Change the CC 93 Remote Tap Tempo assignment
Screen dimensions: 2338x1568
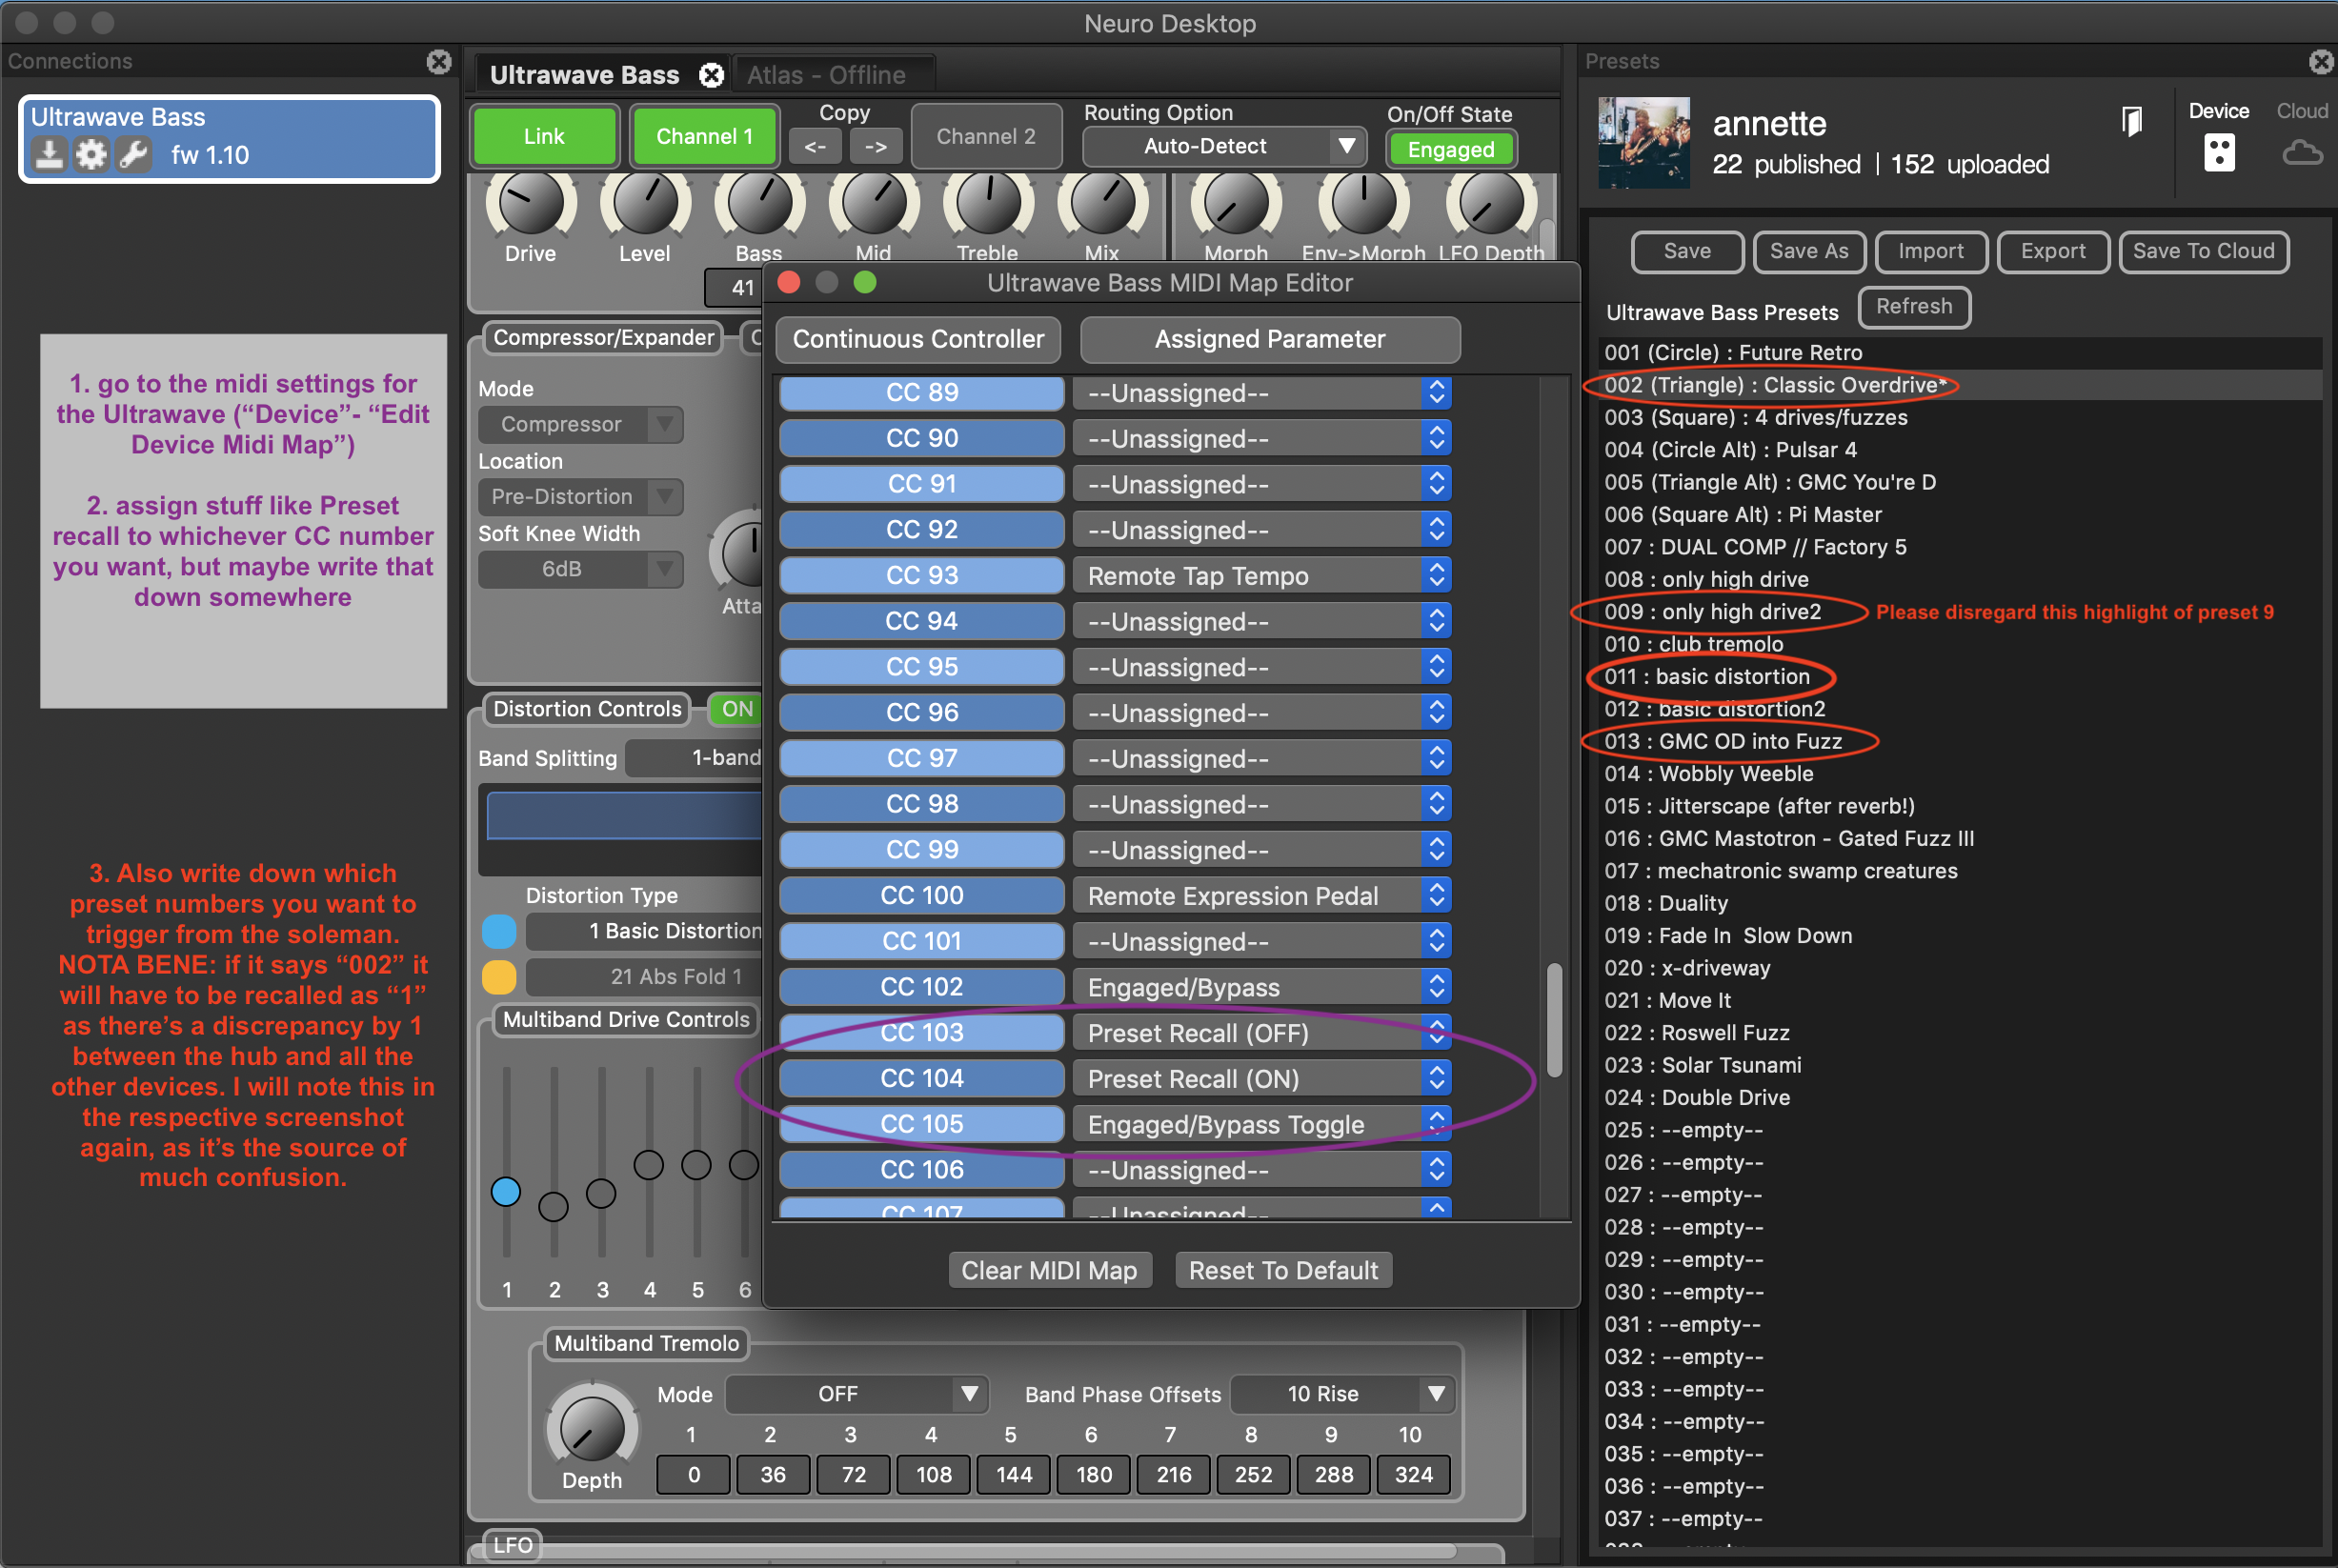(1261, 576)
